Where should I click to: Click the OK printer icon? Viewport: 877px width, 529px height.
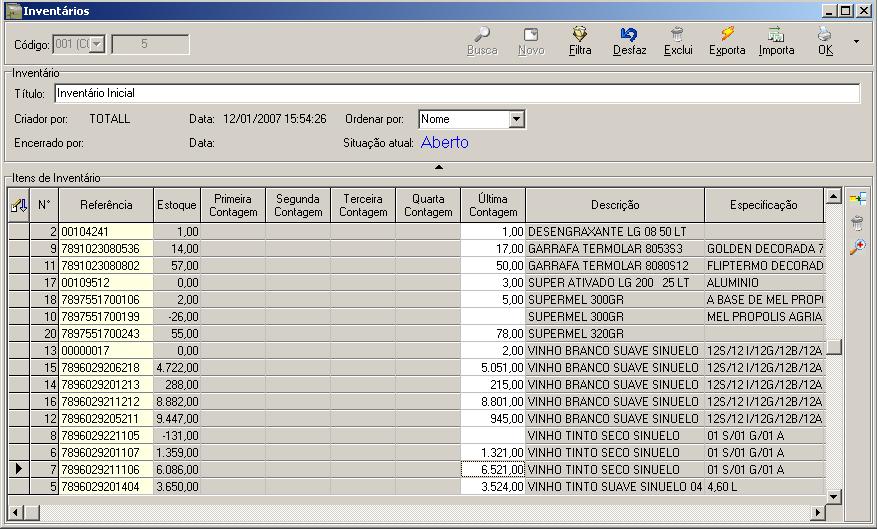click(x=824, y=35)
